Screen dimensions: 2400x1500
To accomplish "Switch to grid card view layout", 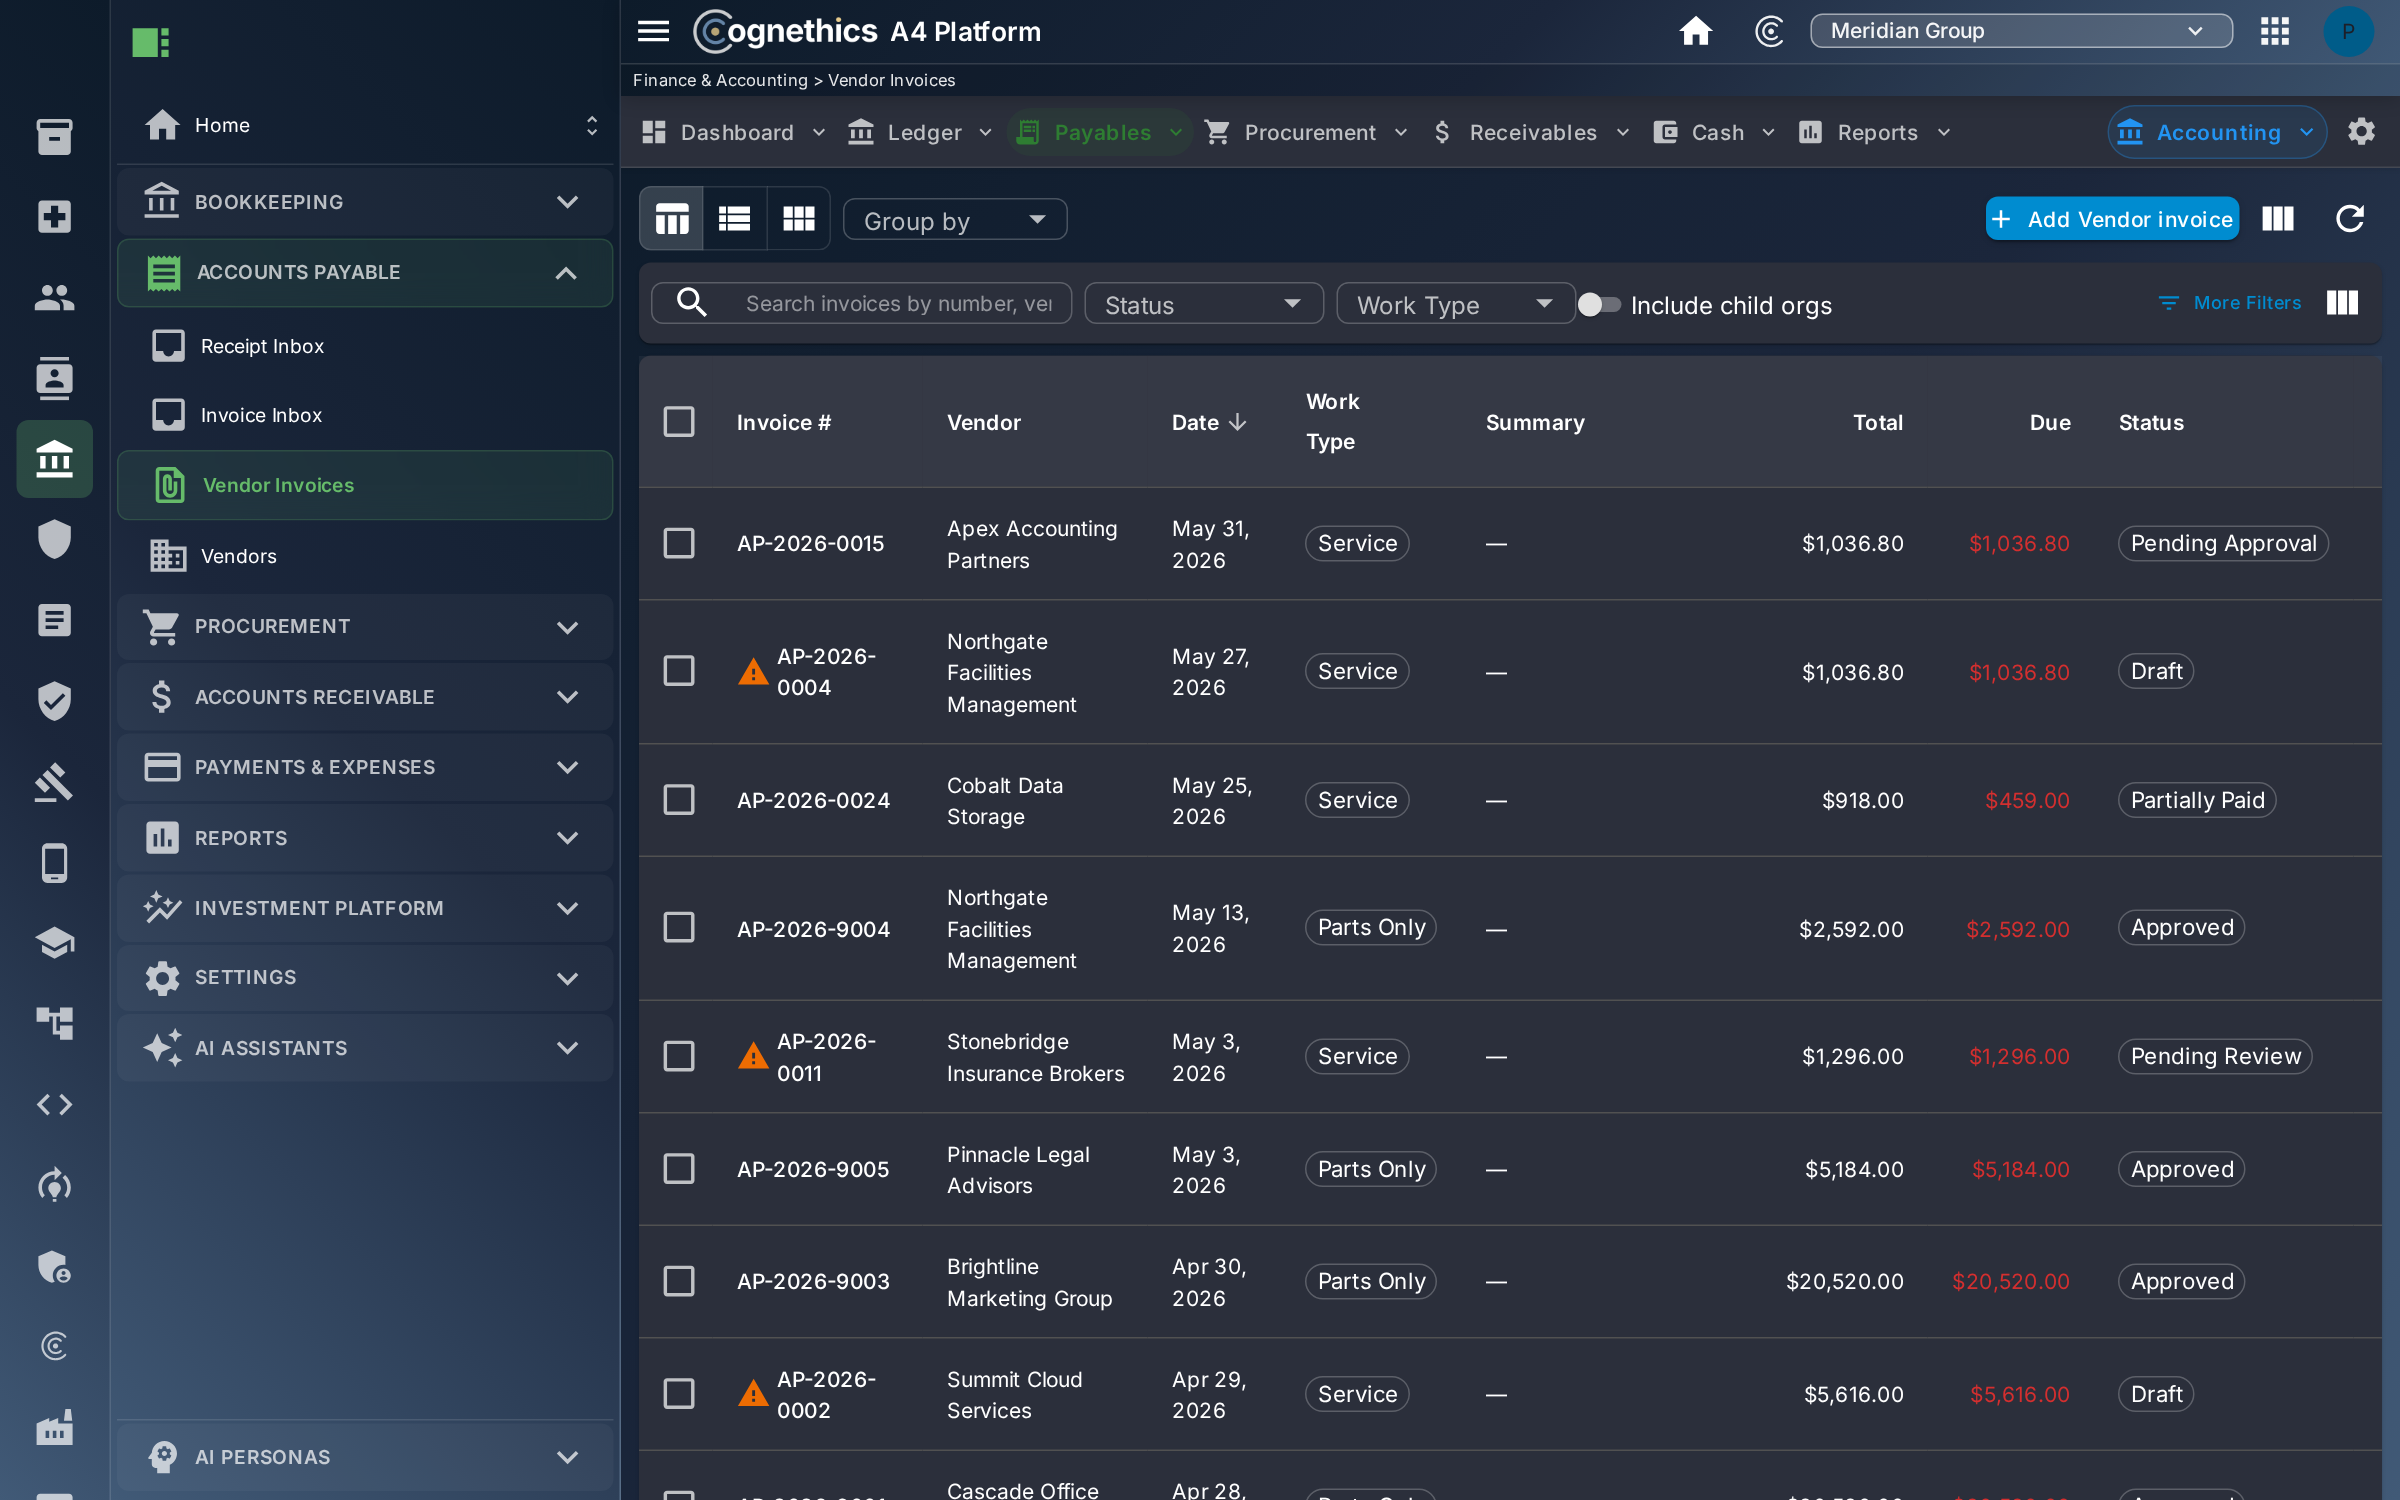I will pyautogui.click(x=798, y=218).
